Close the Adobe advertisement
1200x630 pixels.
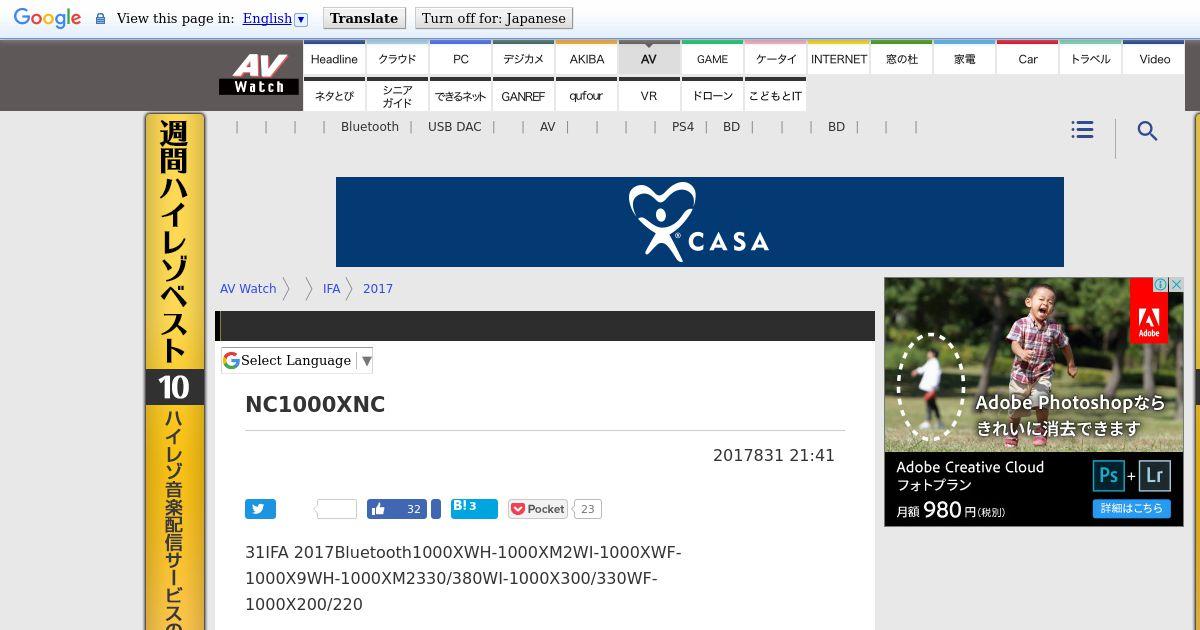coord(1176,285)
